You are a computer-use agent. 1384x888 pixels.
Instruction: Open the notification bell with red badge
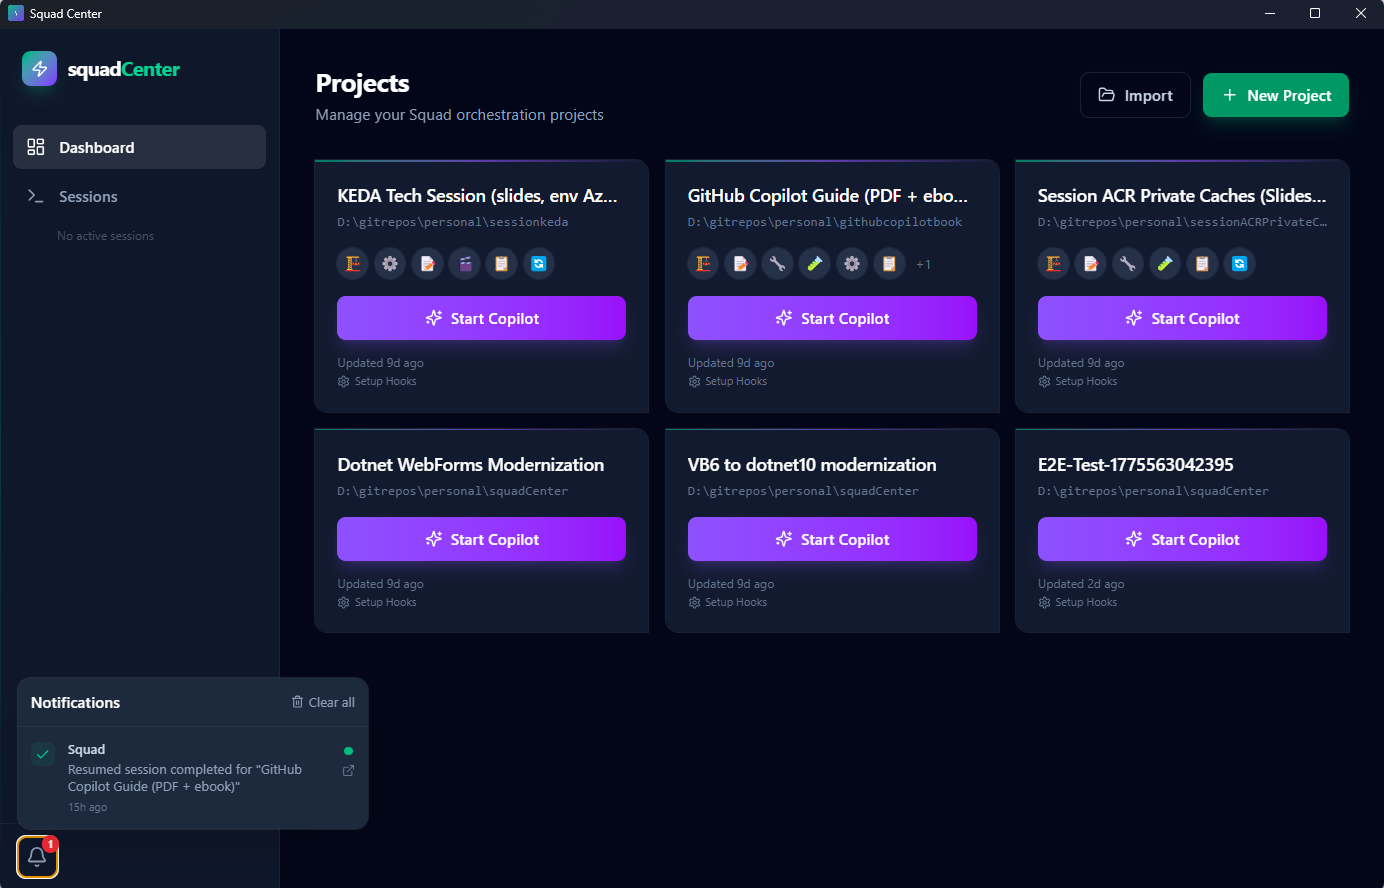[38, 857]
